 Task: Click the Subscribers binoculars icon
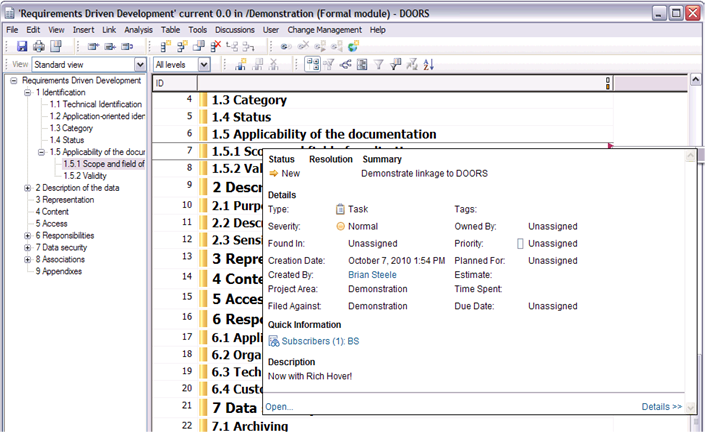click(x=273, y=341)
